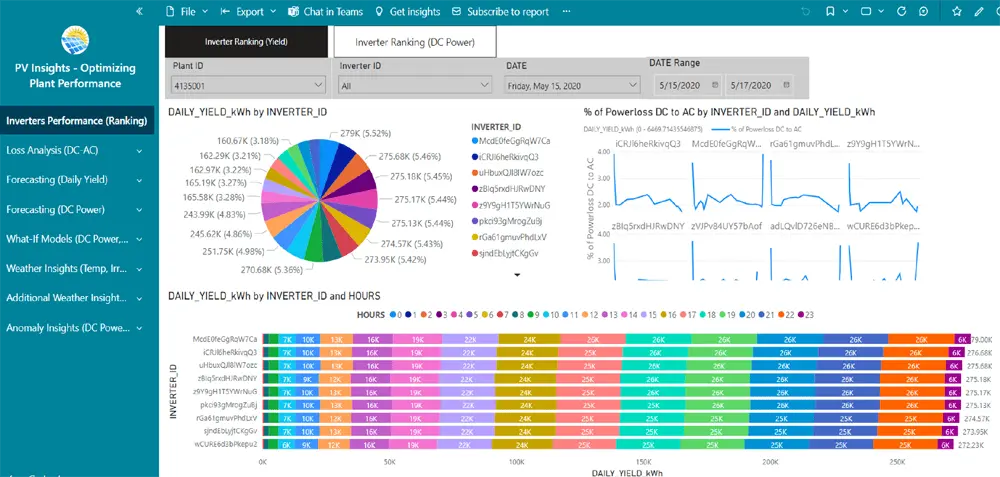1000x477 pixels.
Task: Open the Inverter ID dropdown
Action: tap(415, 86)
